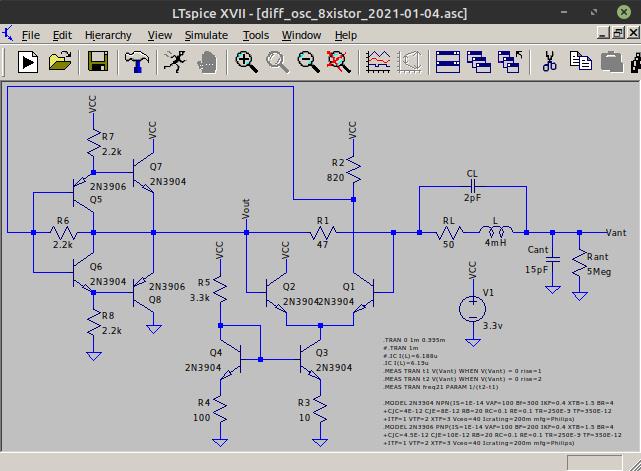641x471 pixels.
Task: Click resistor R5 3.3k
Action: [220, 289]
